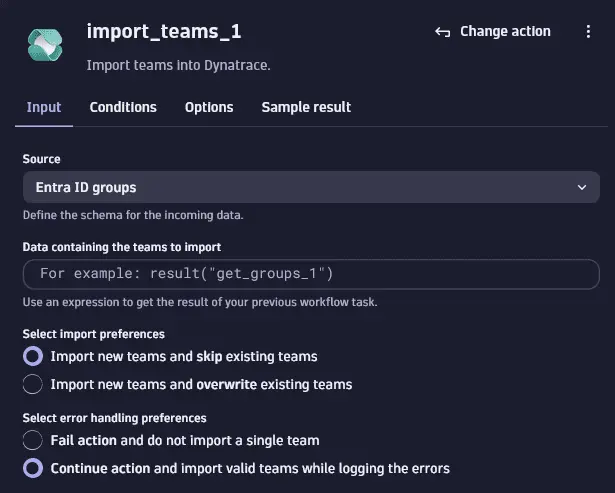The height and width of the screenshot is (493, 615).
Task: Pick the Continue action radio button
Action: click(33, 468)
